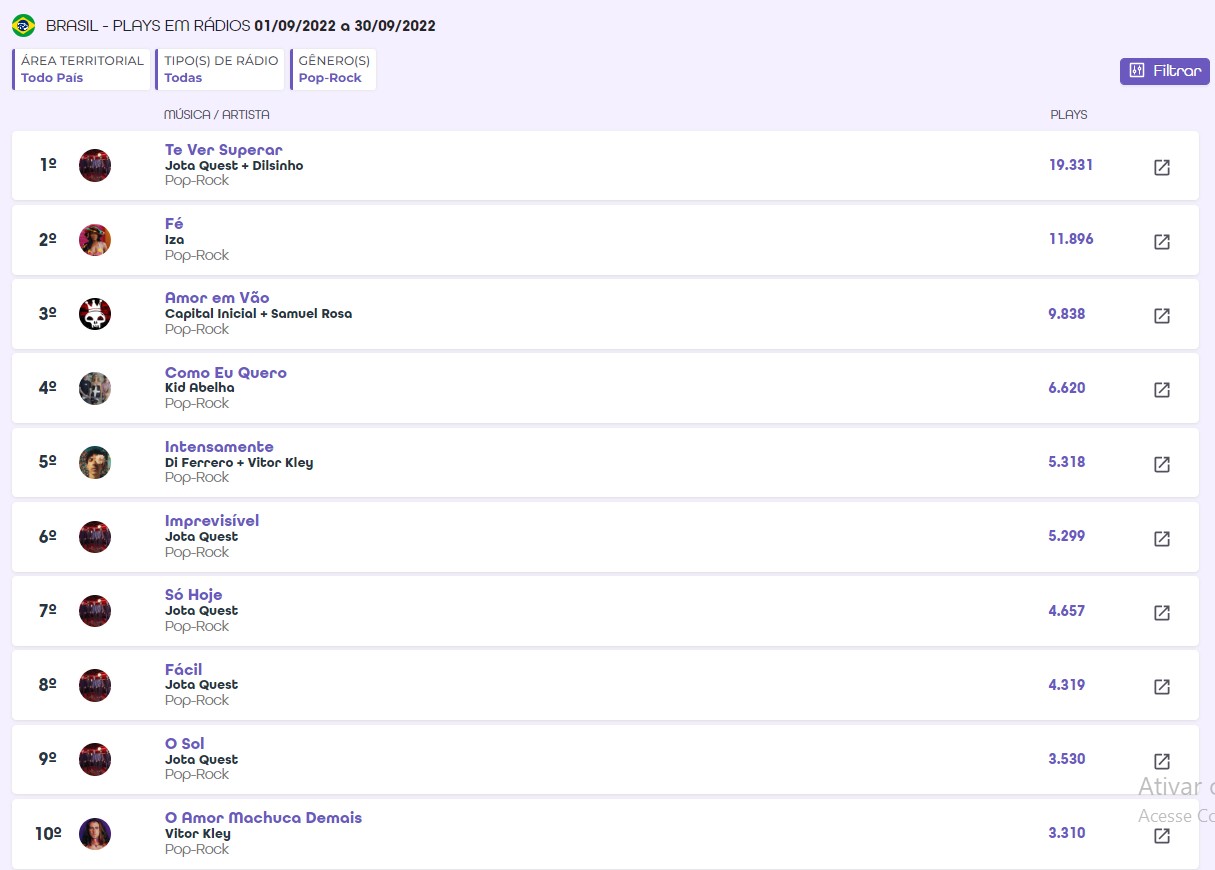The width and height of the screenshot is (1215, 870).
Task: Click play count 4.319
Action: [1067, 685]
